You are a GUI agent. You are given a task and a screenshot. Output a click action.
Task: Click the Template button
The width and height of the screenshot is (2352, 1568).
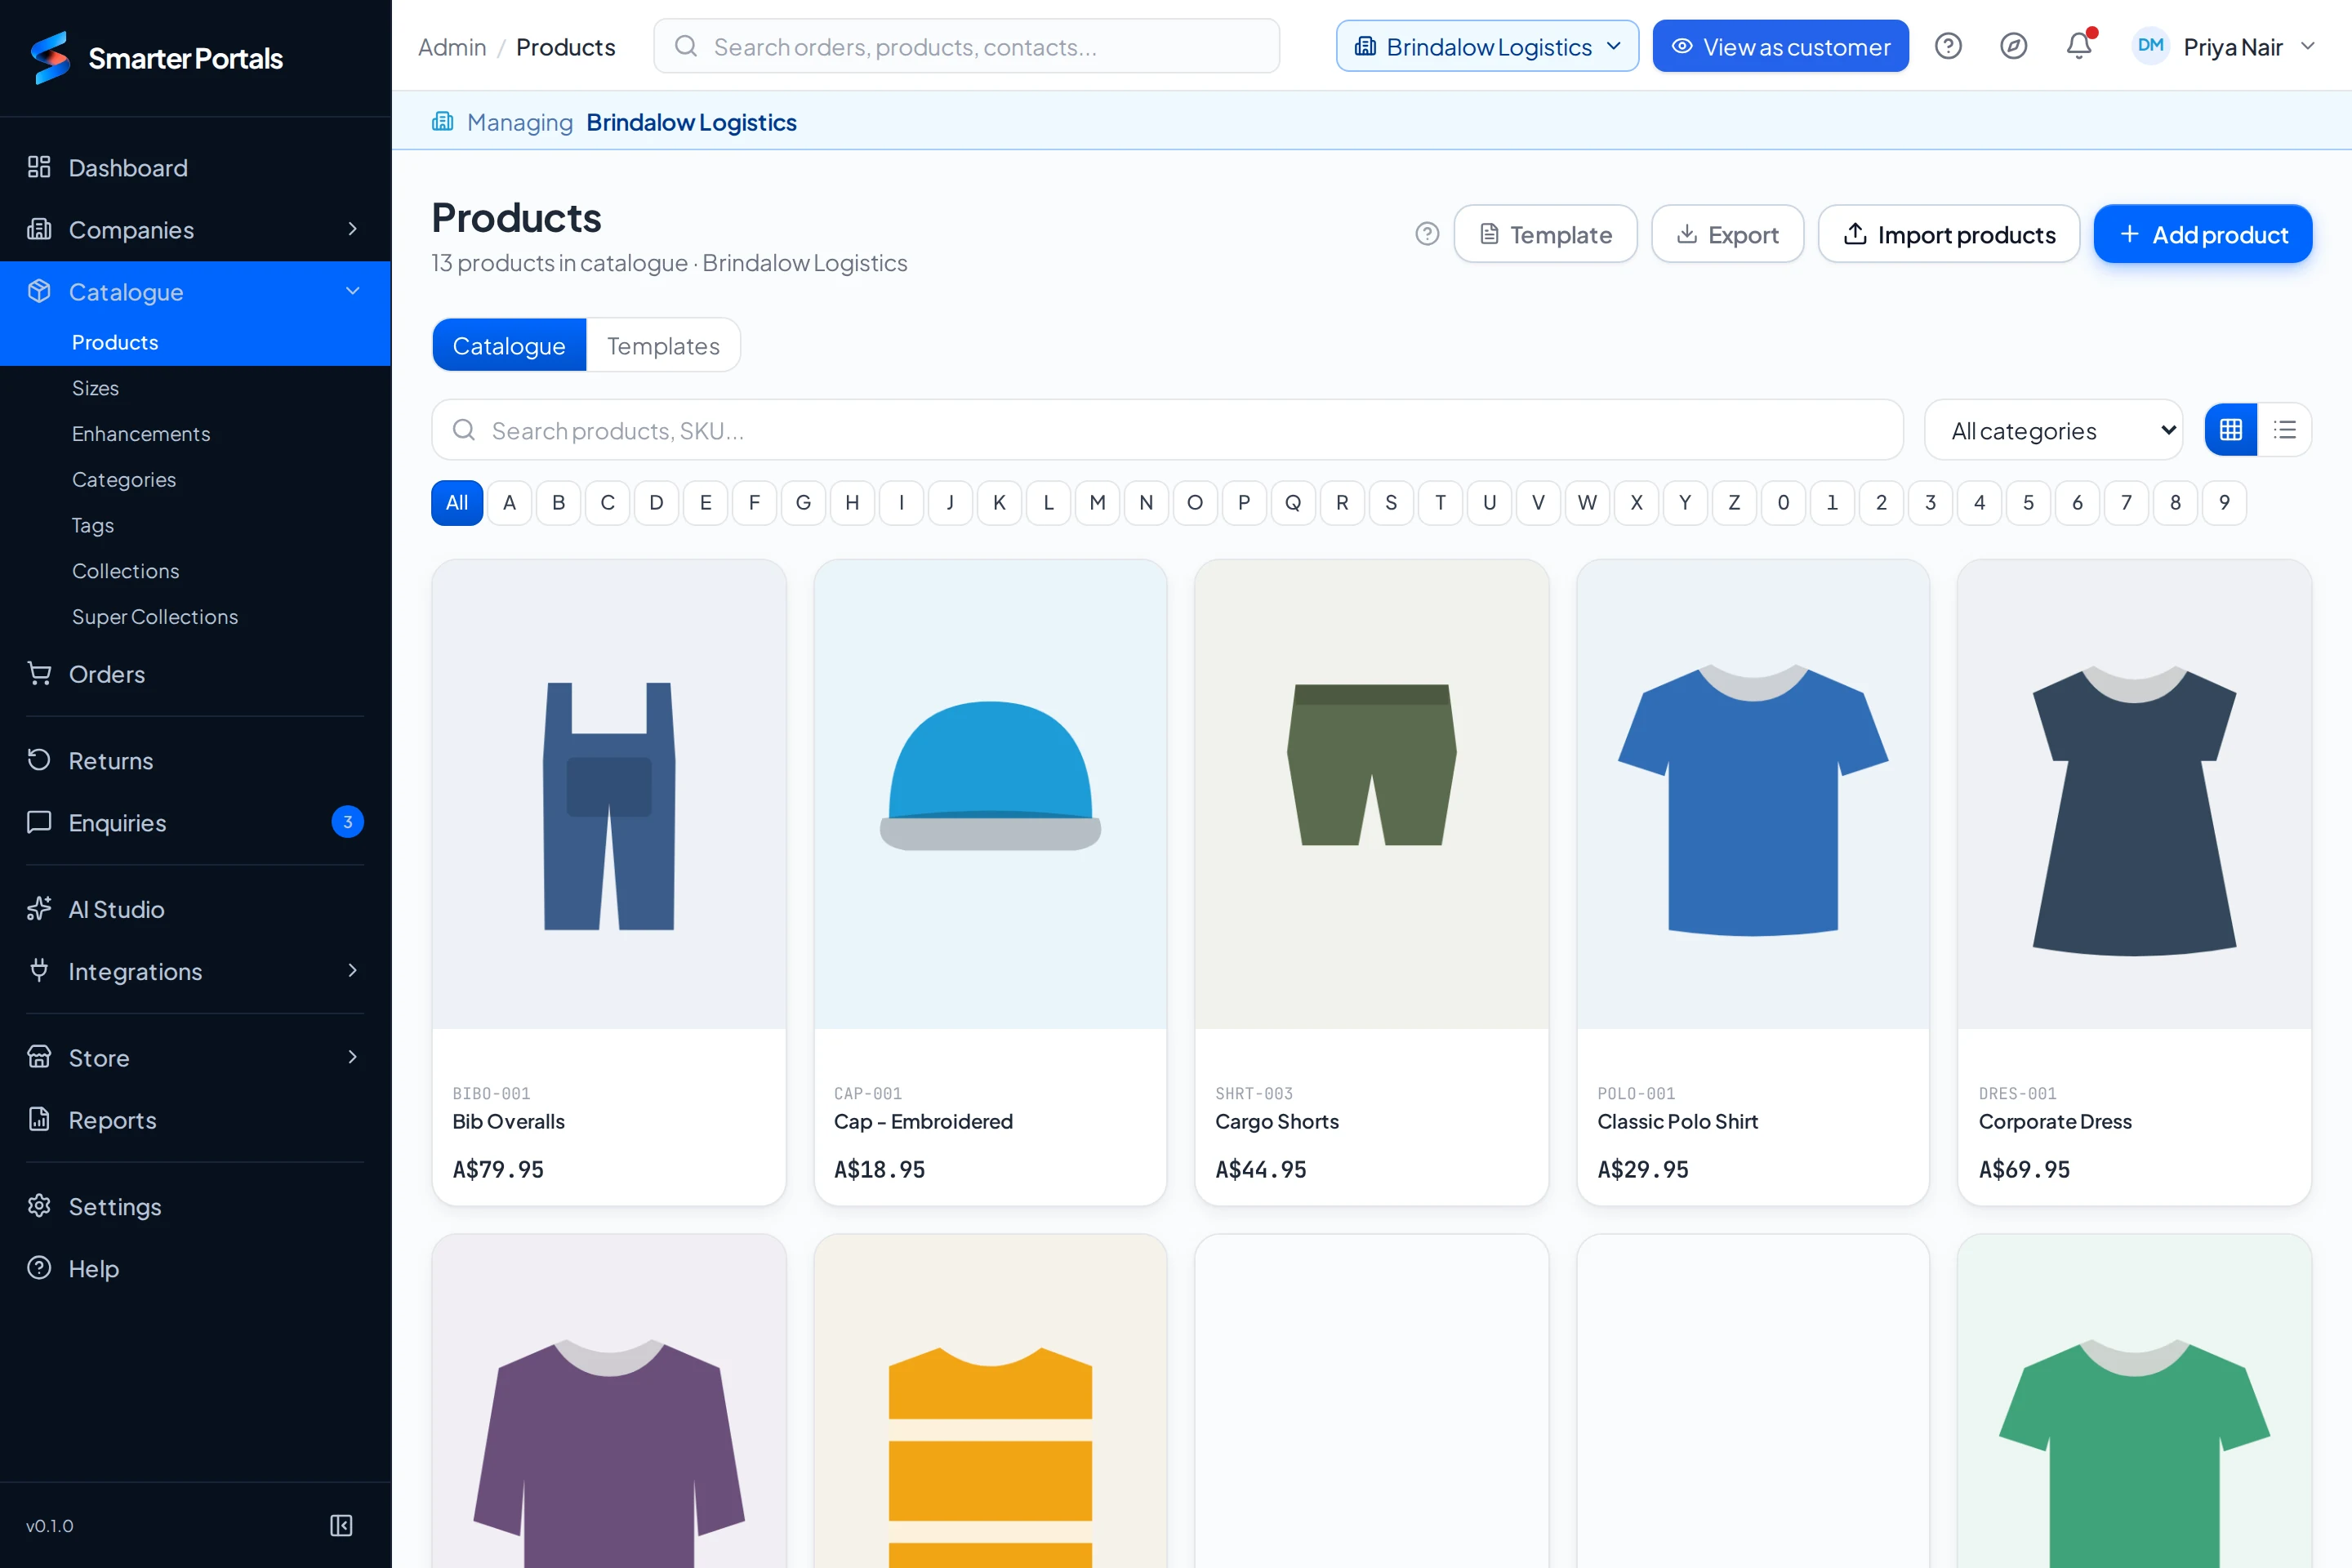1545,234
